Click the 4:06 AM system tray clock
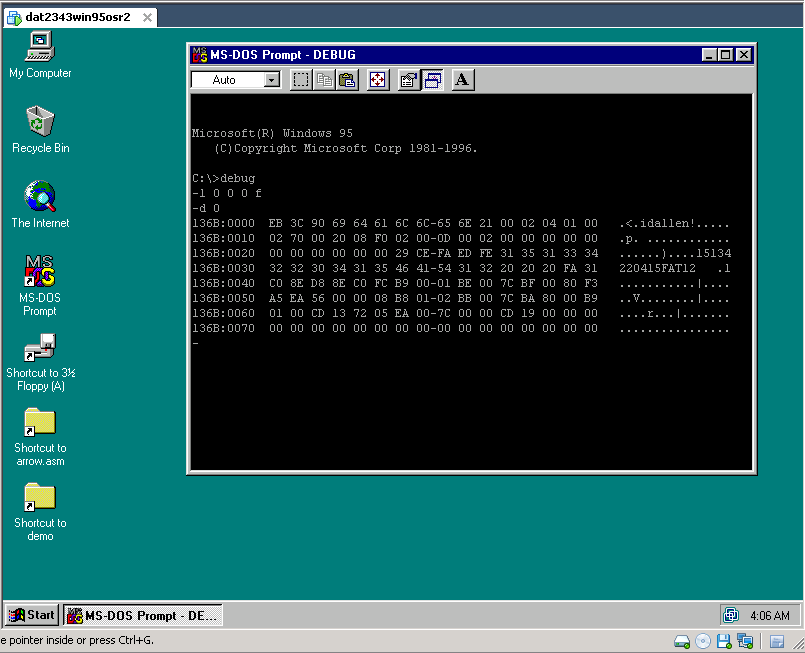This screenshot has height=653, width=805. tap(768, 616)
